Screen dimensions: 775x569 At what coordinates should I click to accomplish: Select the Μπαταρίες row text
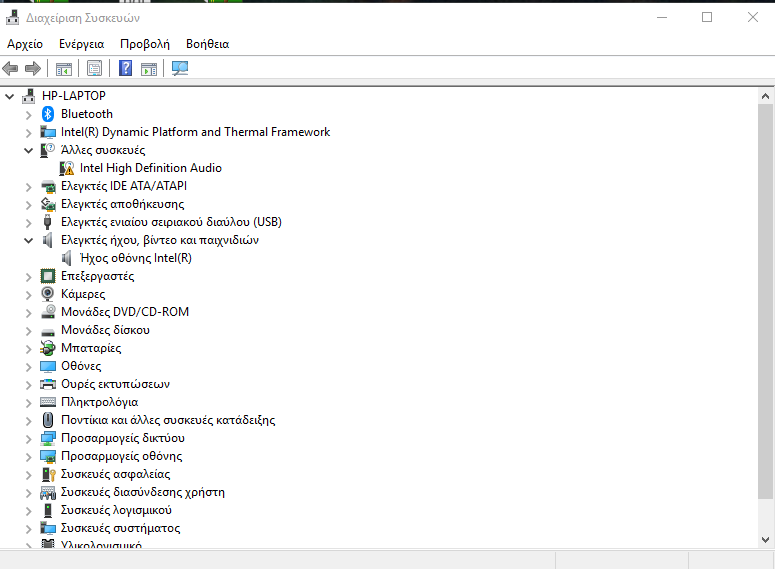coord(91,348)
